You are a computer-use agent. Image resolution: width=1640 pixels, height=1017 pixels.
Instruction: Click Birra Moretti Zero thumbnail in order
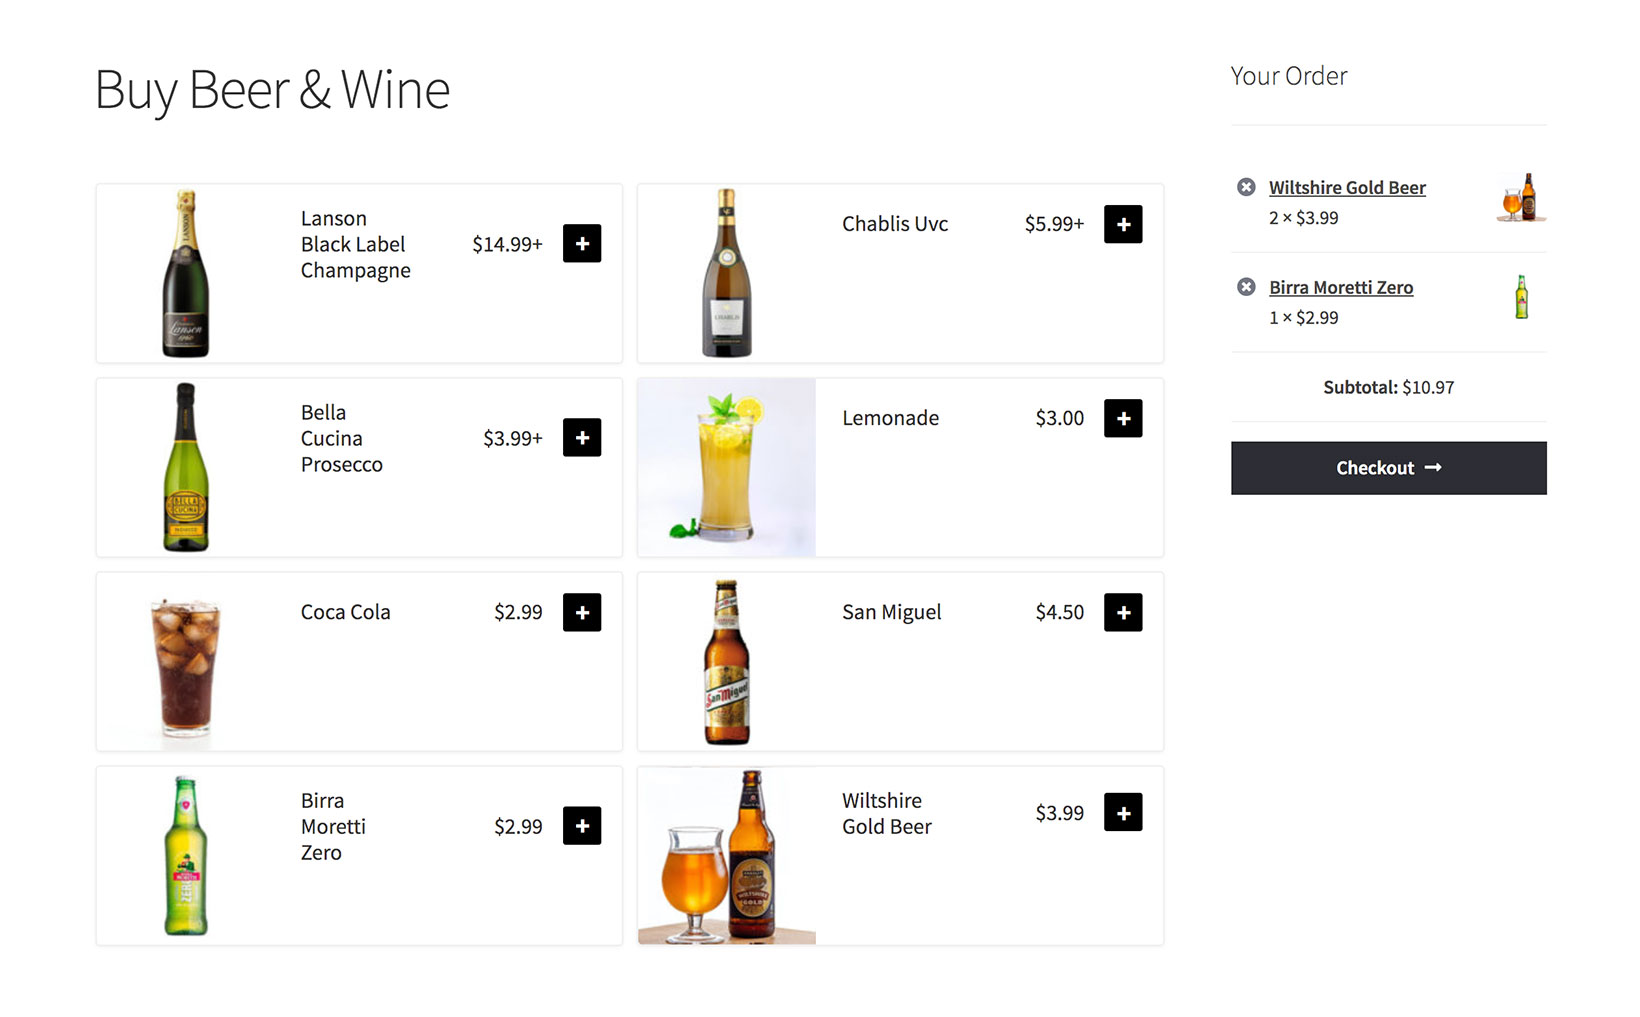pyautogui.click(x=1521, y=297)
